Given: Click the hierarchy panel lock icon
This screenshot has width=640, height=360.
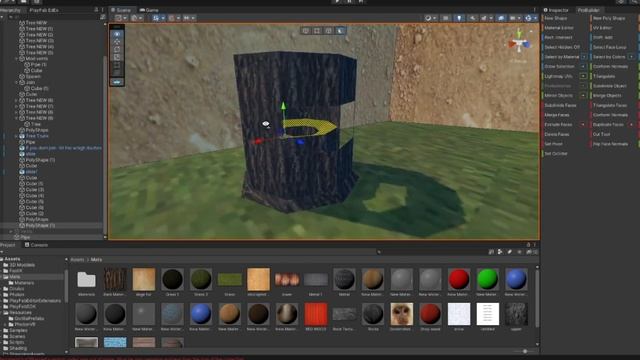Looking at the screenshot, I should [96, 10].
